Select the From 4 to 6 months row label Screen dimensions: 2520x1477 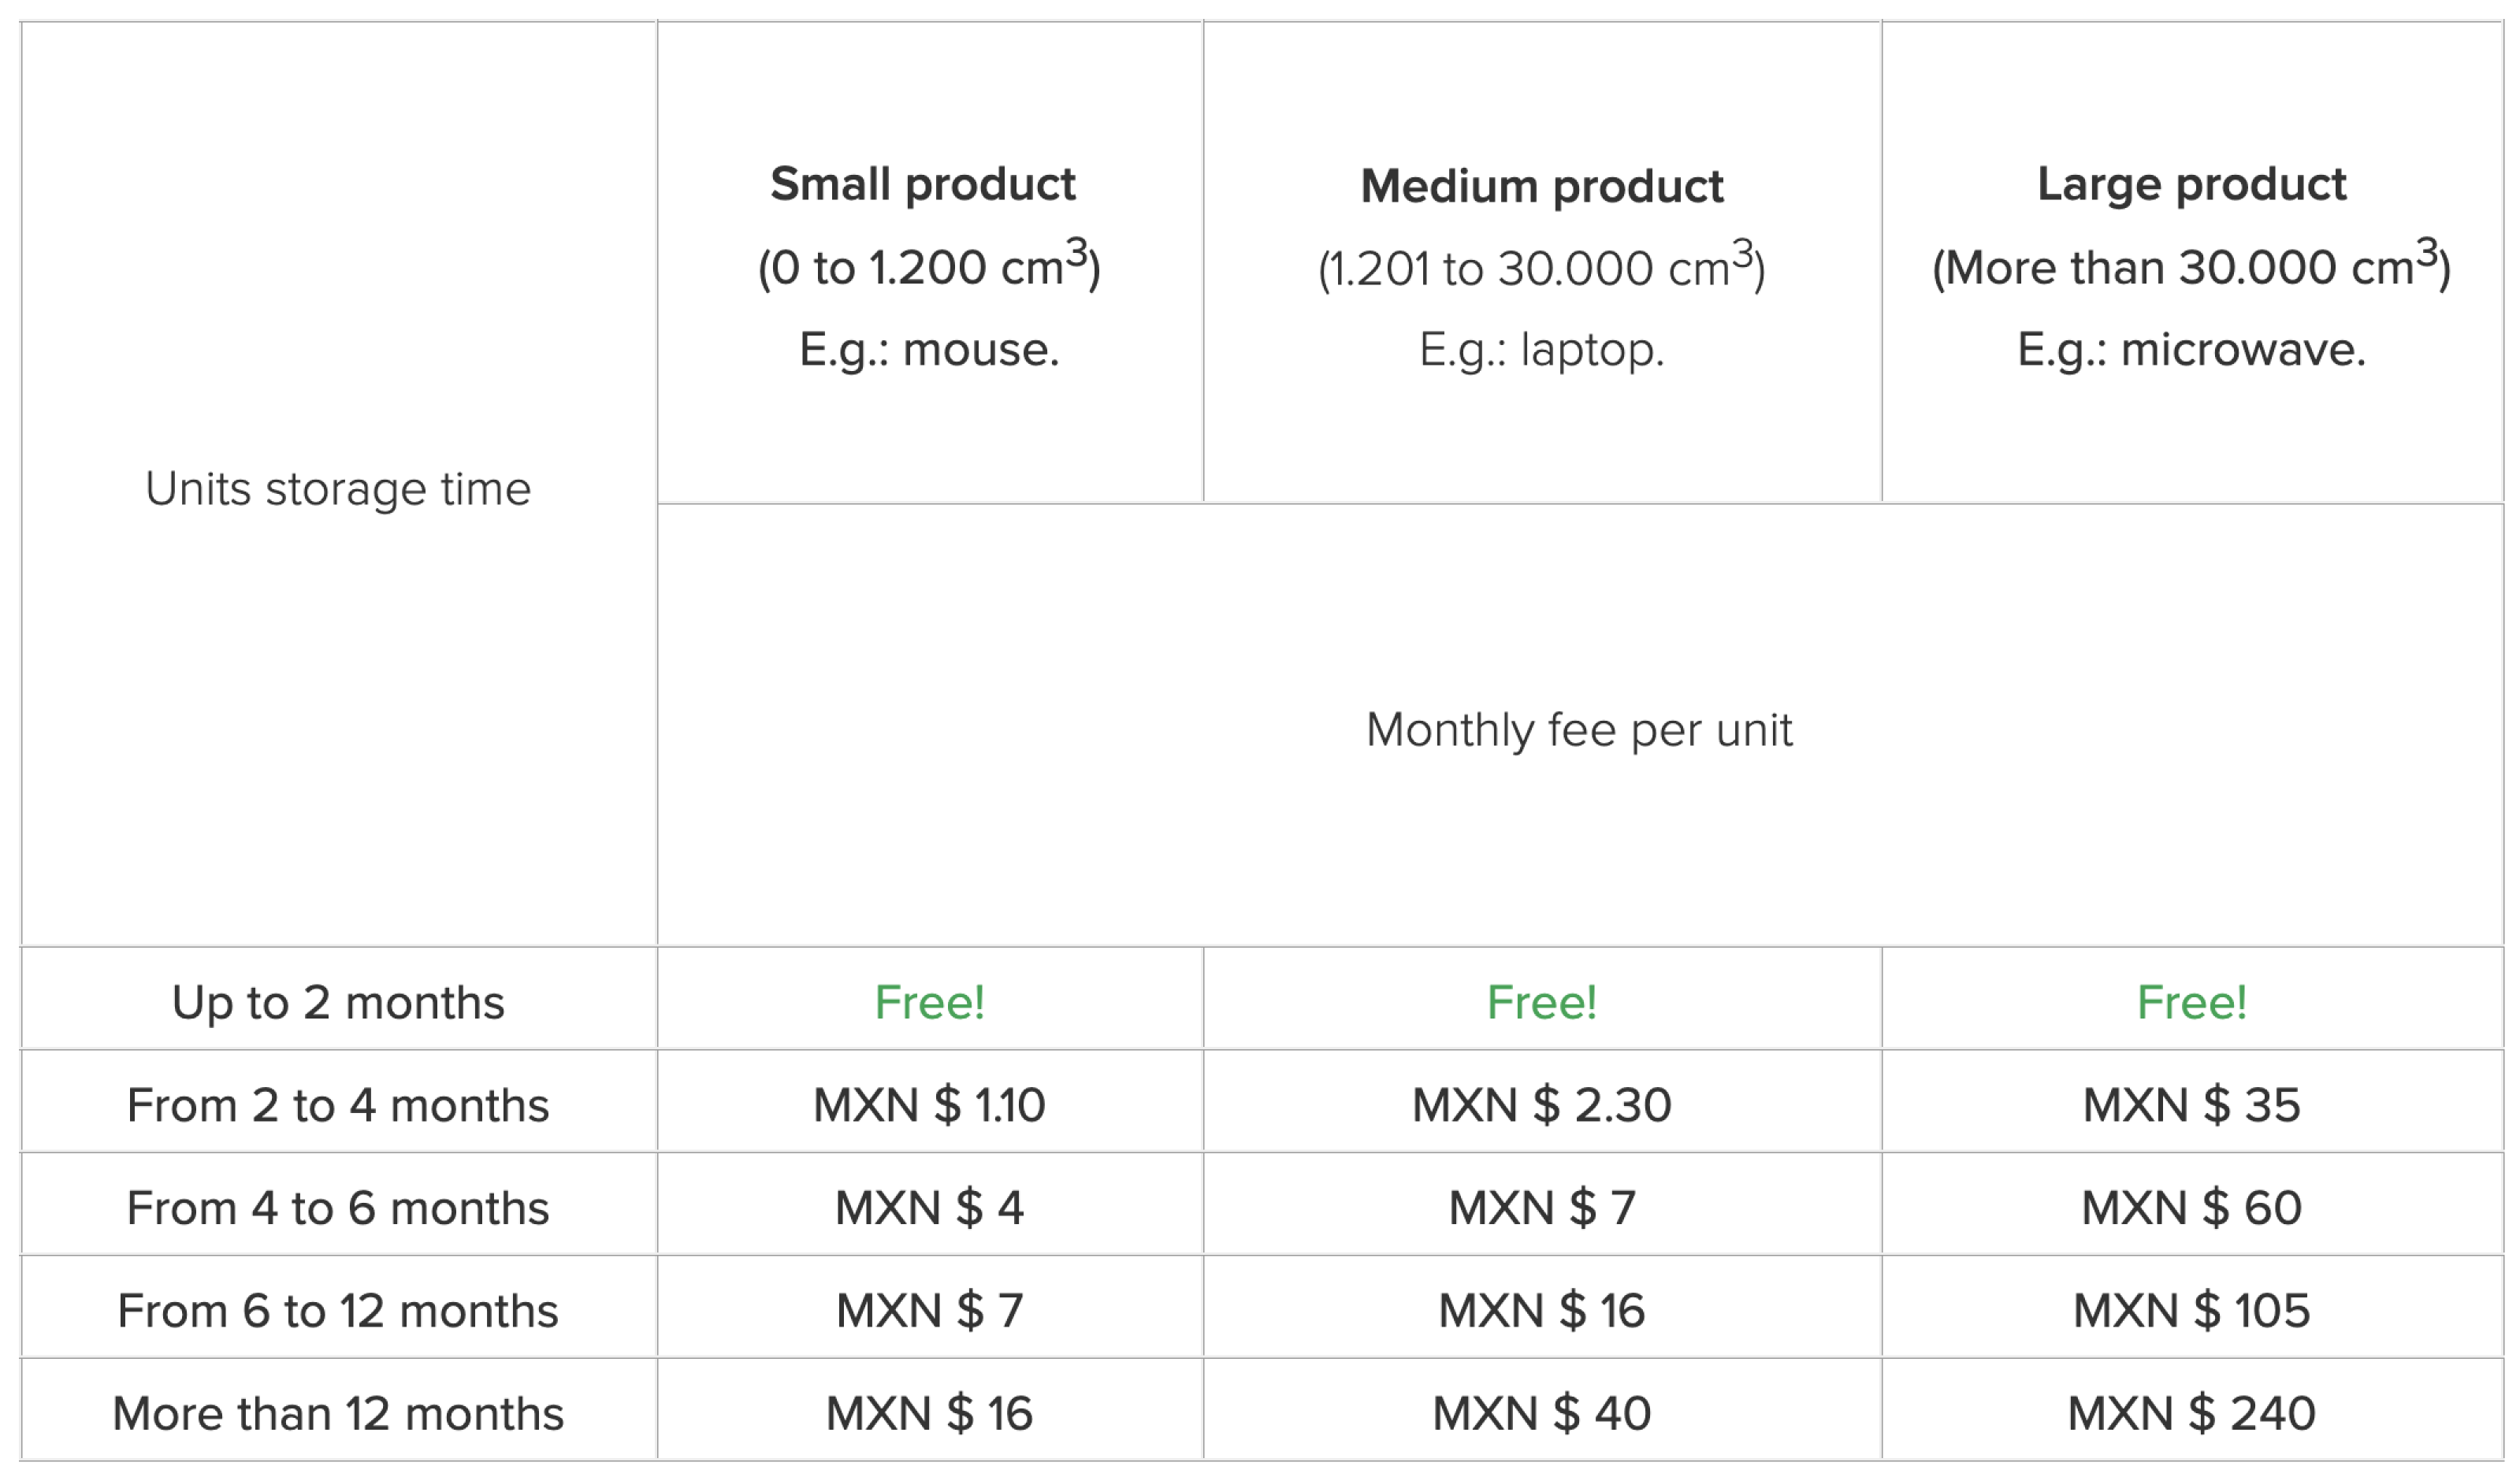click(338, 1208)
